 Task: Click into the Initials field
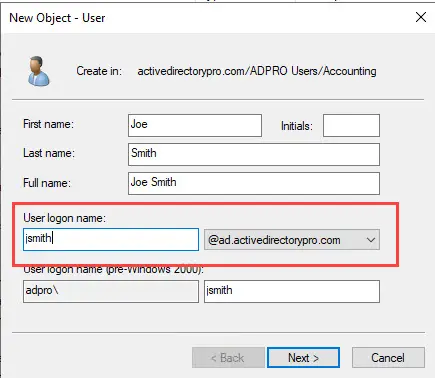coord(351,125)
